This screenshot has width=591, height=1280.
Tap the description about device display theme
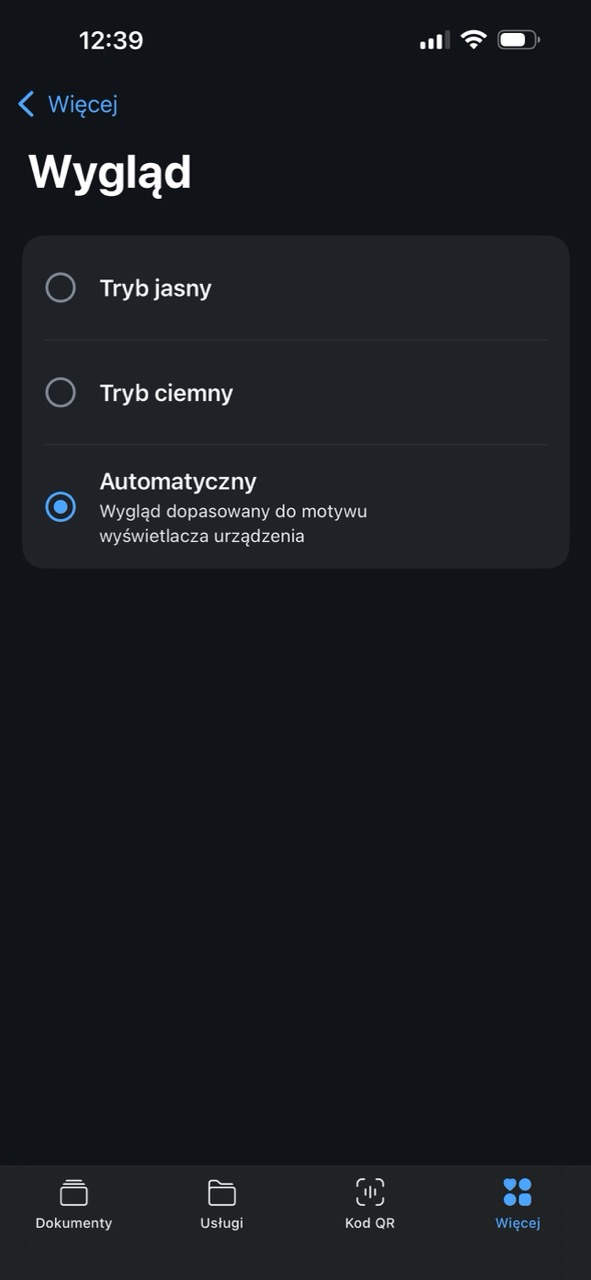click(233, 523)
